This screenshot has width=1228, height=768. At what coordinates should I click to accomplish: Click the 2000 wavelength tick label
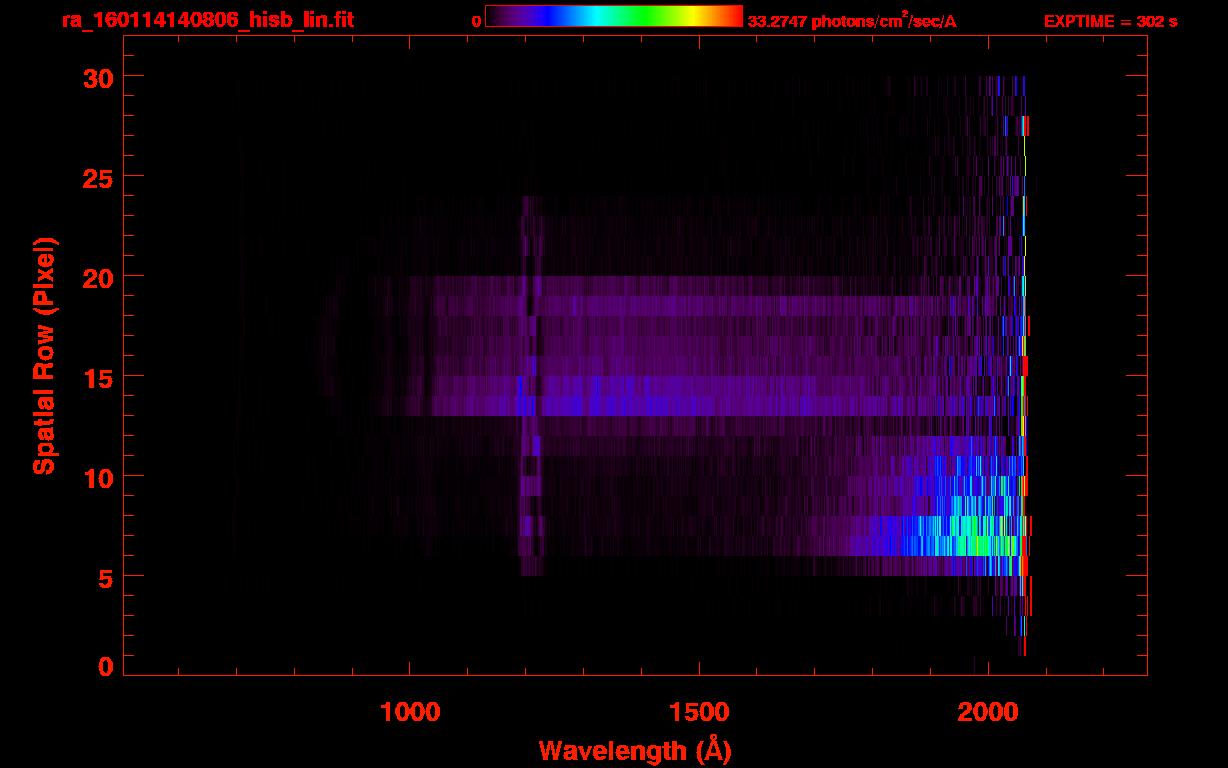tap(988, 712)
